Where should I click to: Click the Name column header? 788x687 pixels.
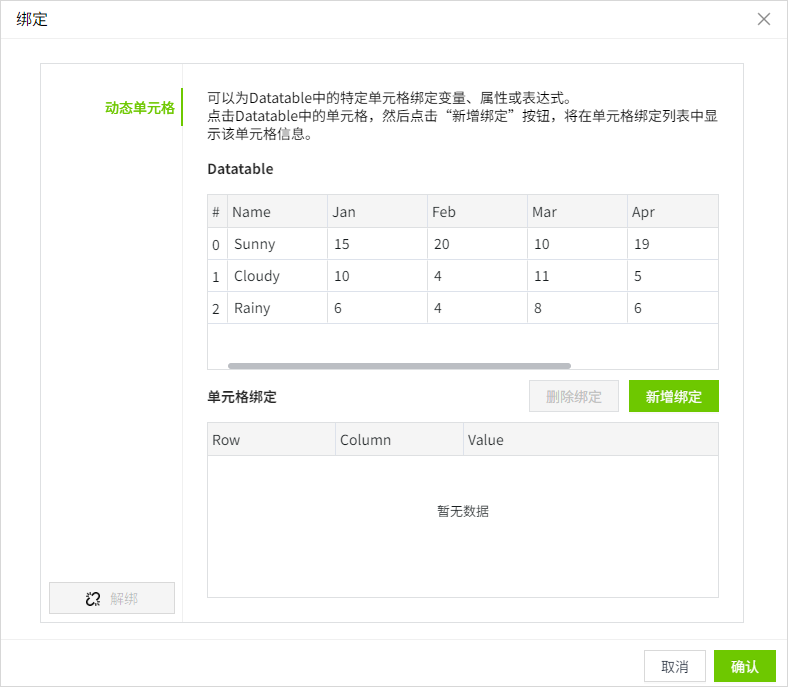point(277,212)
